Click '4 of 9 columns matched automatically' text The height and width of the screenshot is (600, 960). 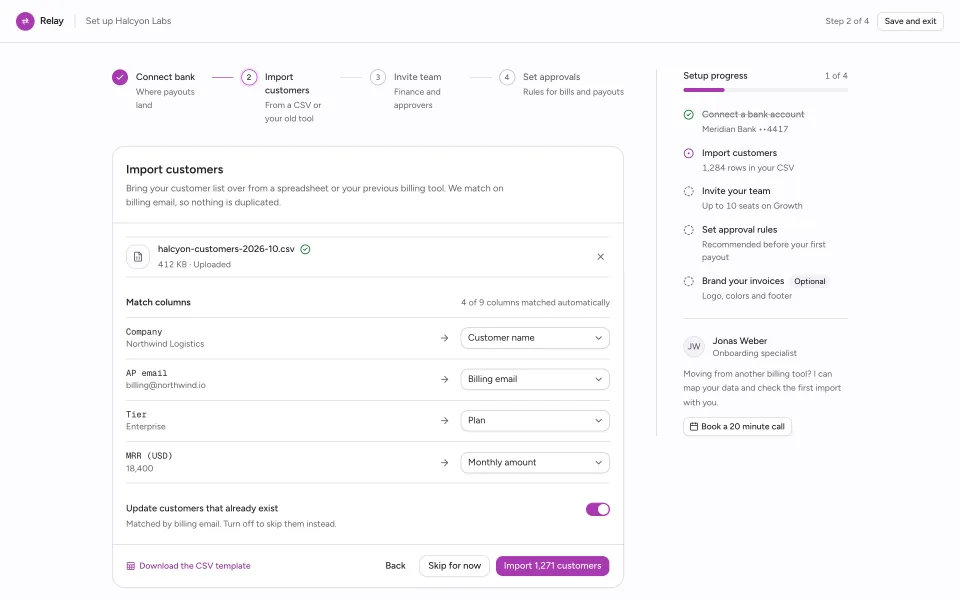pyautogui.click(x=535, y=302)
